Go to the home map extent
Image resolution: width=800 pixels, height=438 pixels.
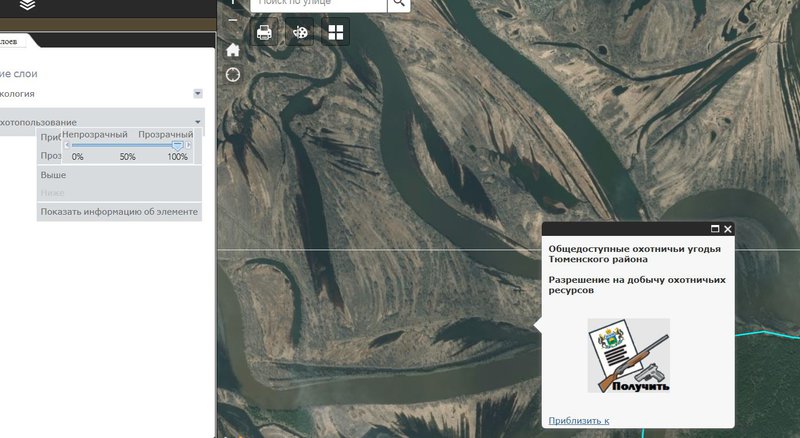(x=233, y=50)
